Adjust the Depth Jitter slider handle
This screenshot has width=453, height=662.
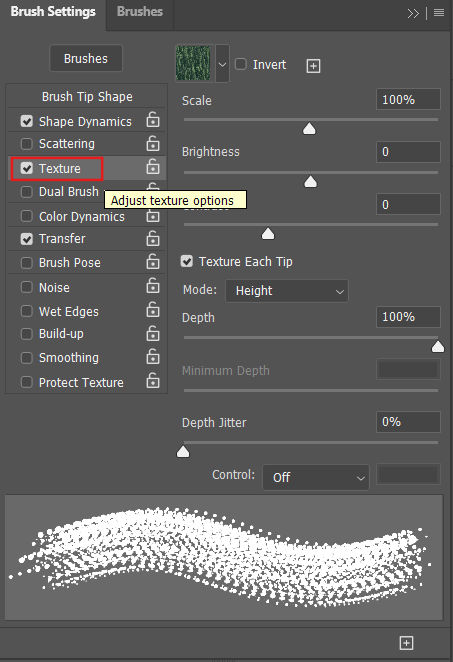[183, 452]
